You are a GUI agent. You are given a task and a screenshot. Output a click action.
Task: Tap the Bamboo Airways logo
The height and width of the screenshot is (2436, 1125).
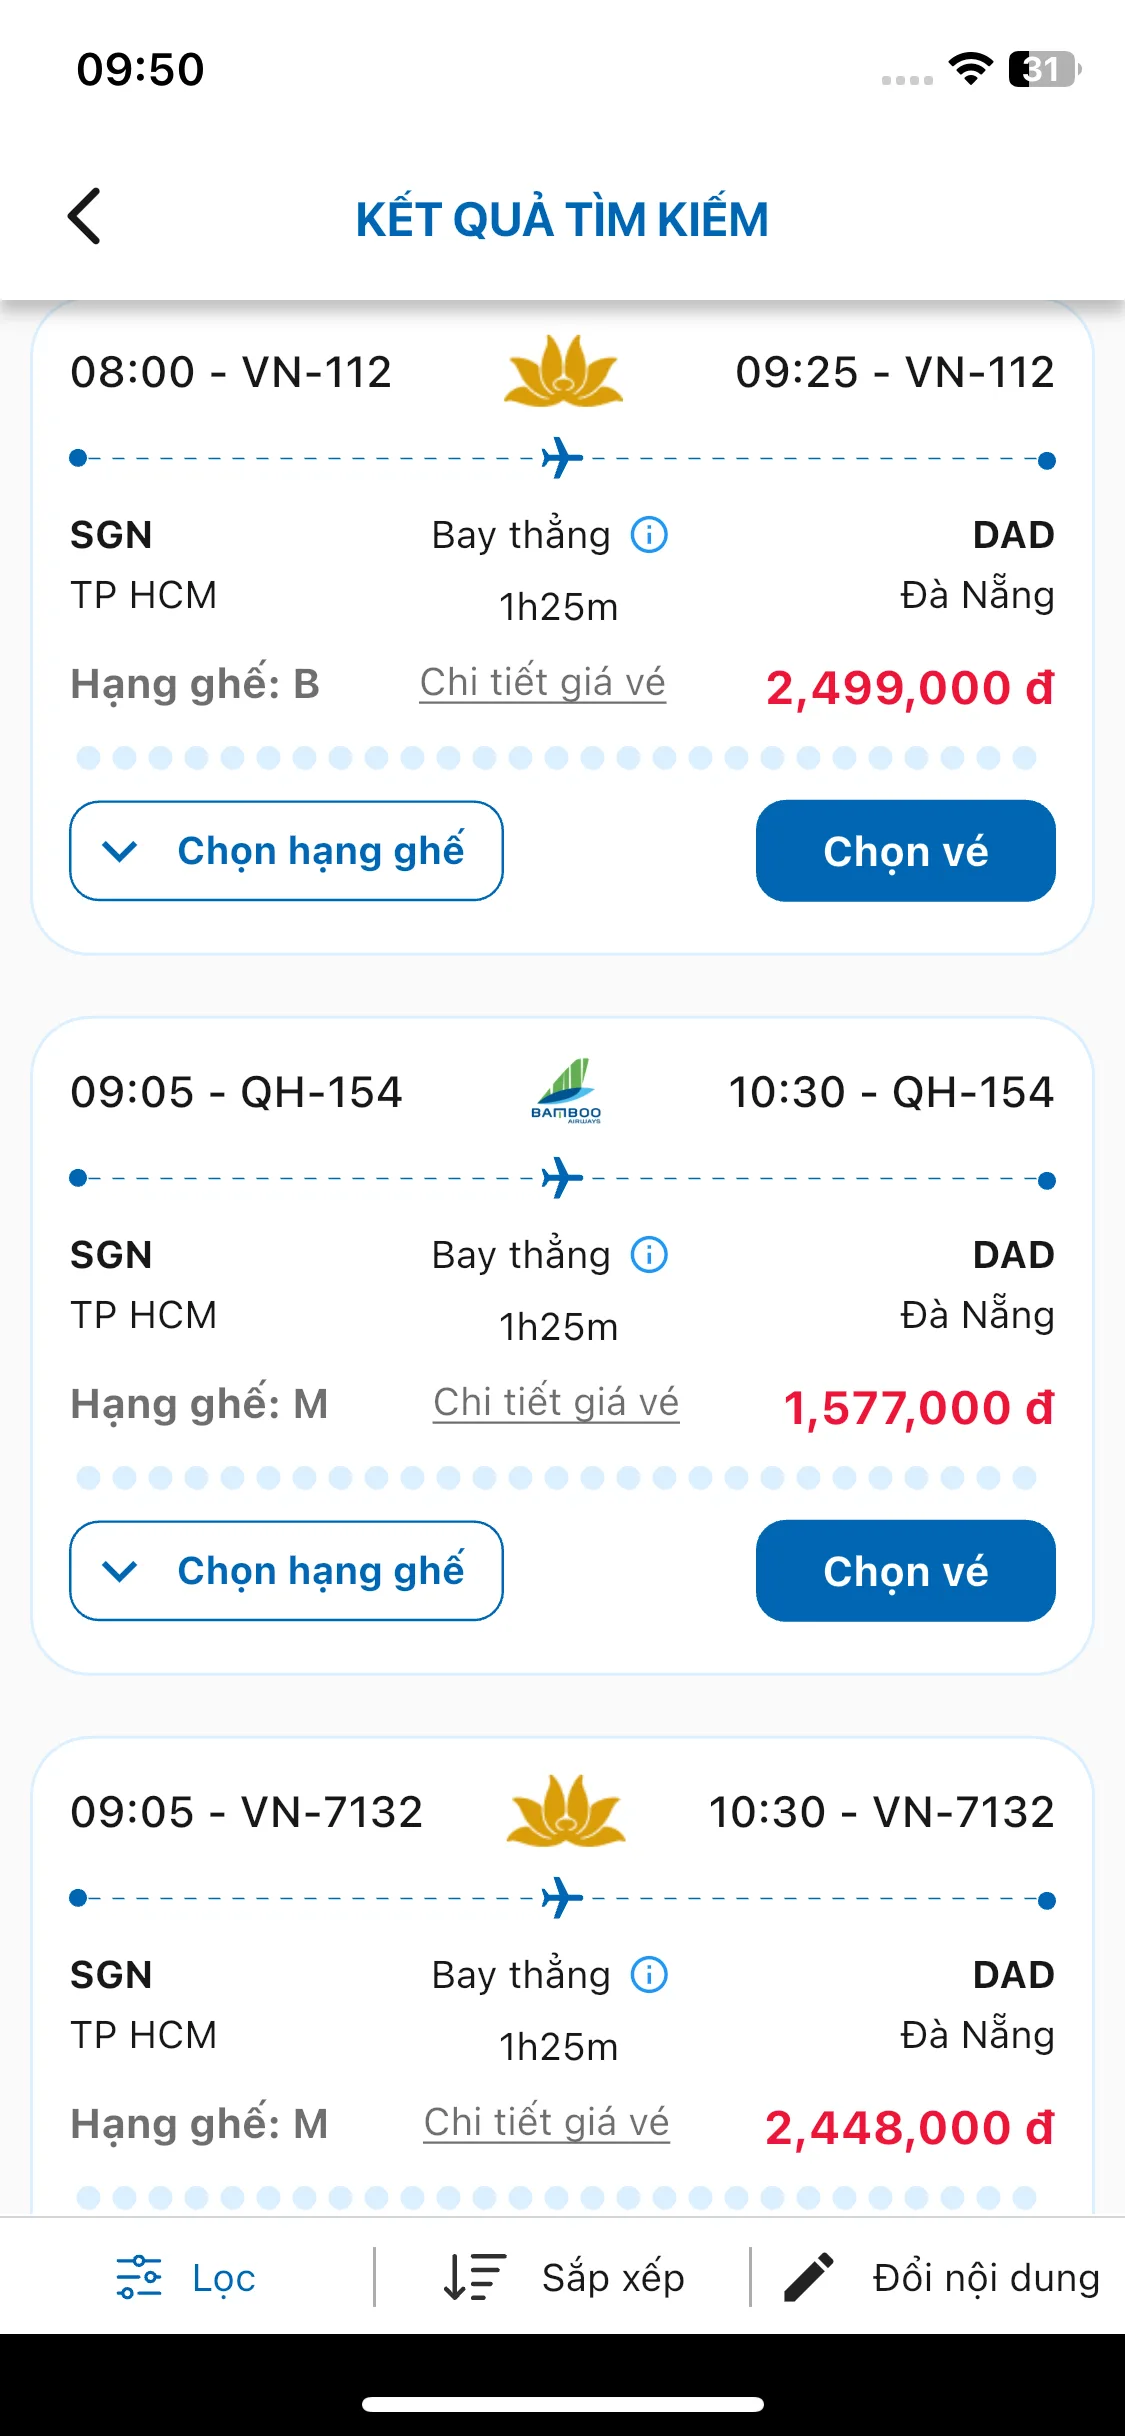(x=566, y=1091)
